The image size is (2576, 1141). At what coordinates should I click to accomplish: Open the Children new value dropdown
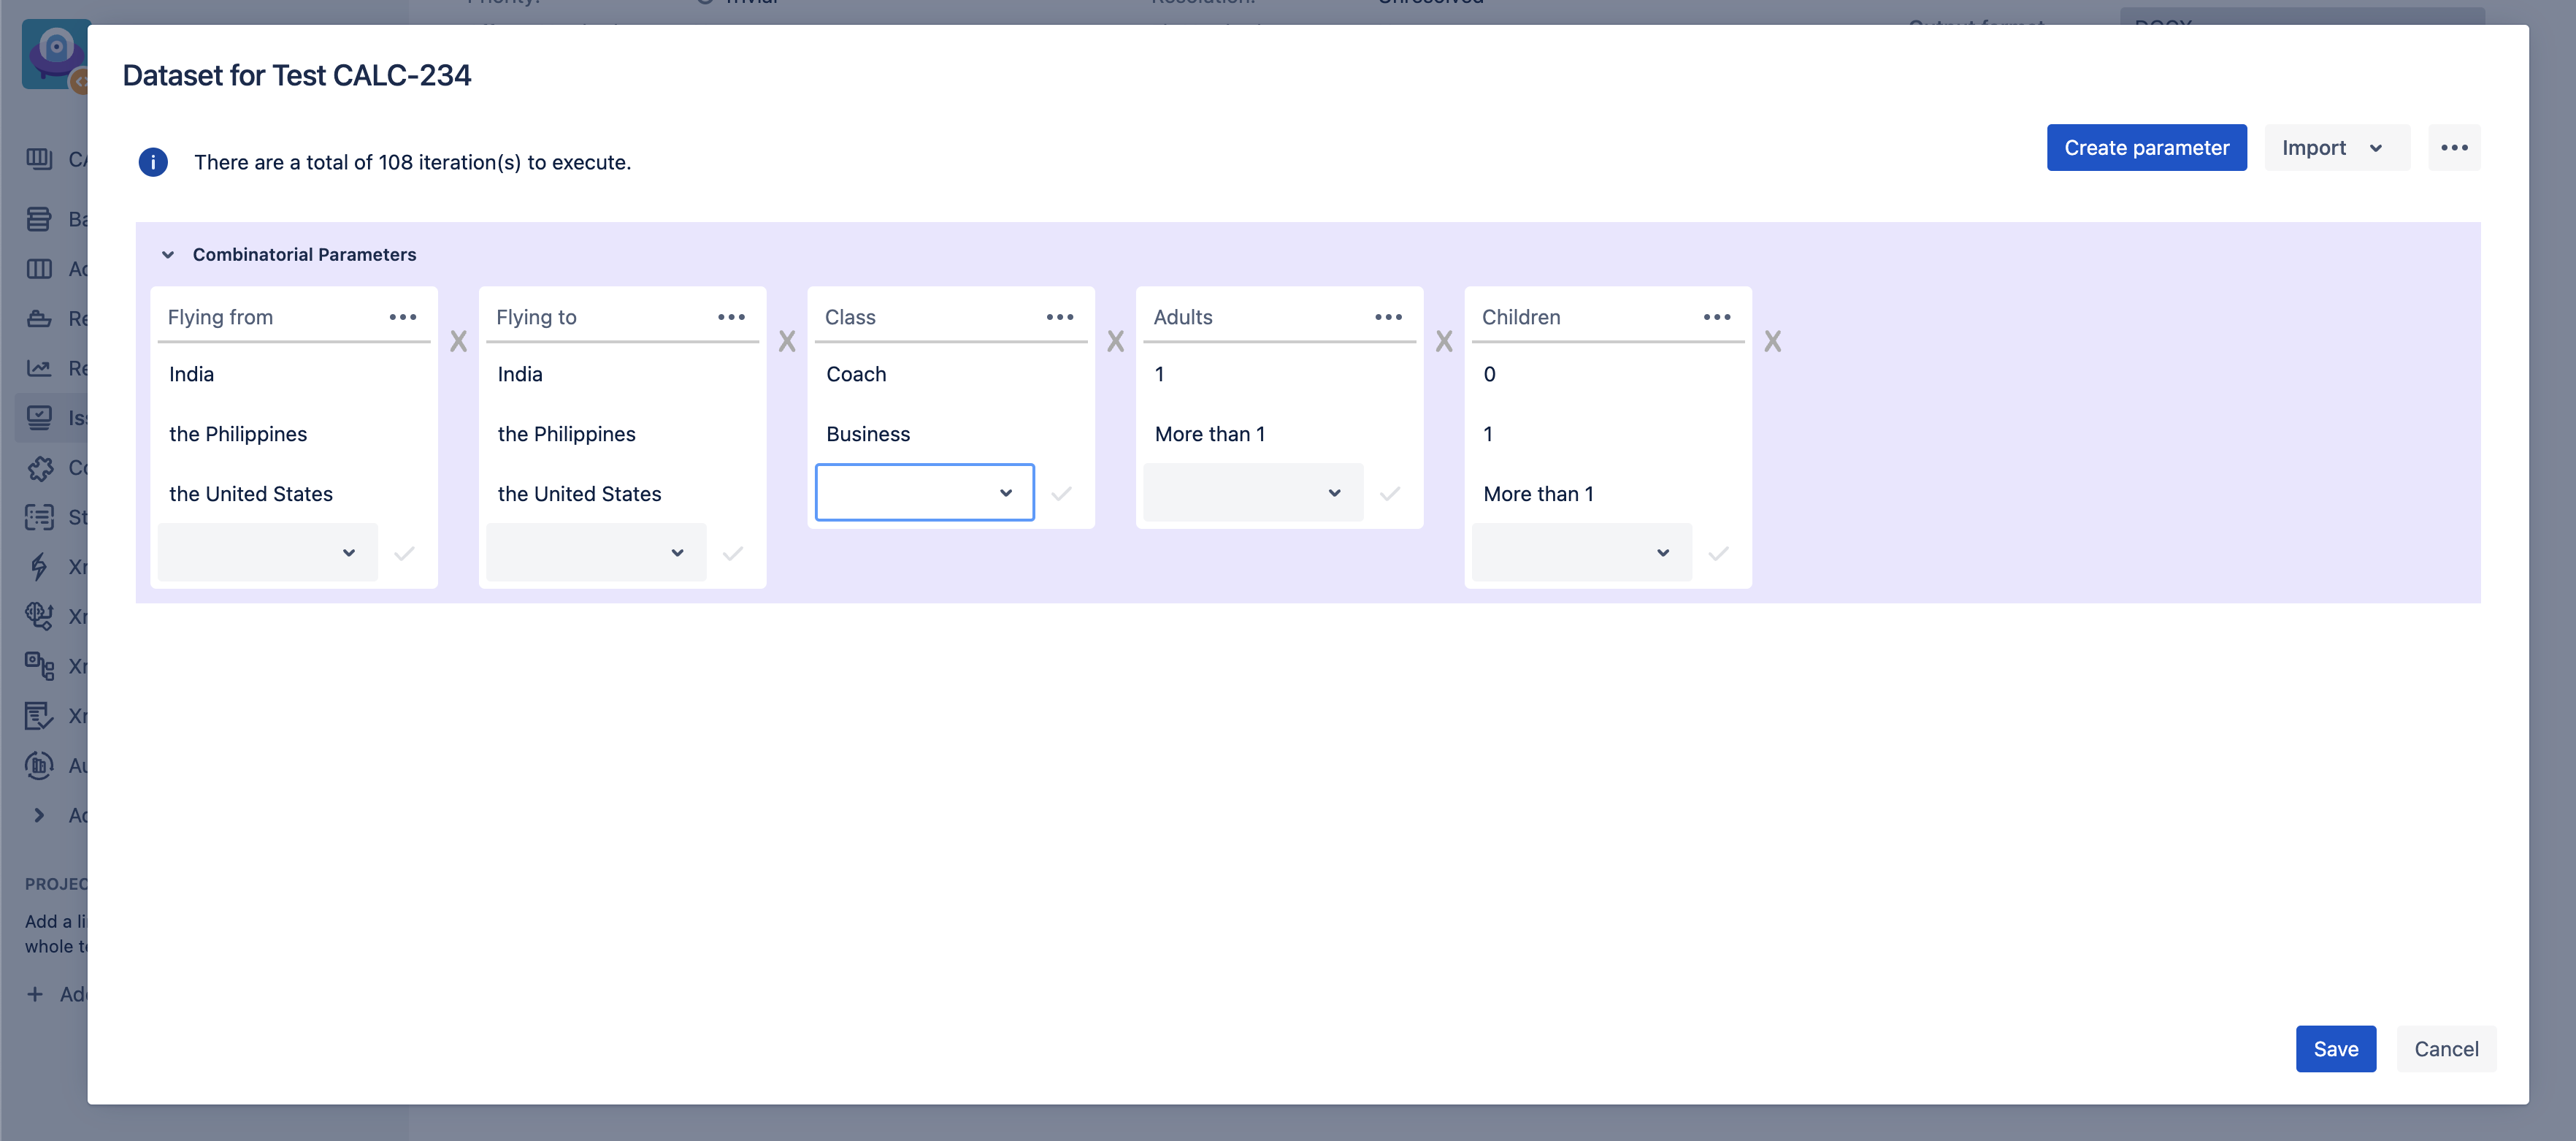[1582, 552]
